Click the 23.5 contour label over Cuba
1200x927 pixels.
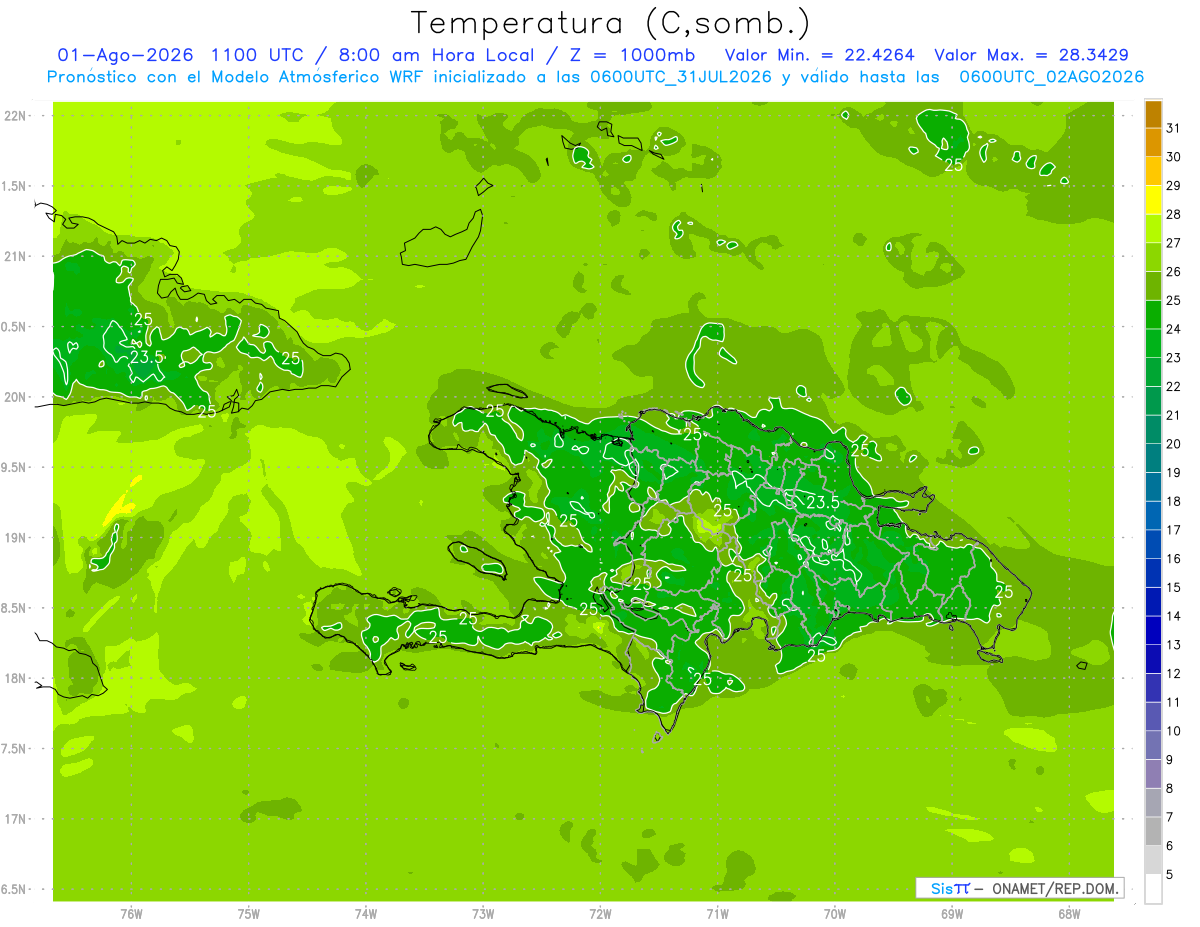pyautogui.click(x=146, y=357)
